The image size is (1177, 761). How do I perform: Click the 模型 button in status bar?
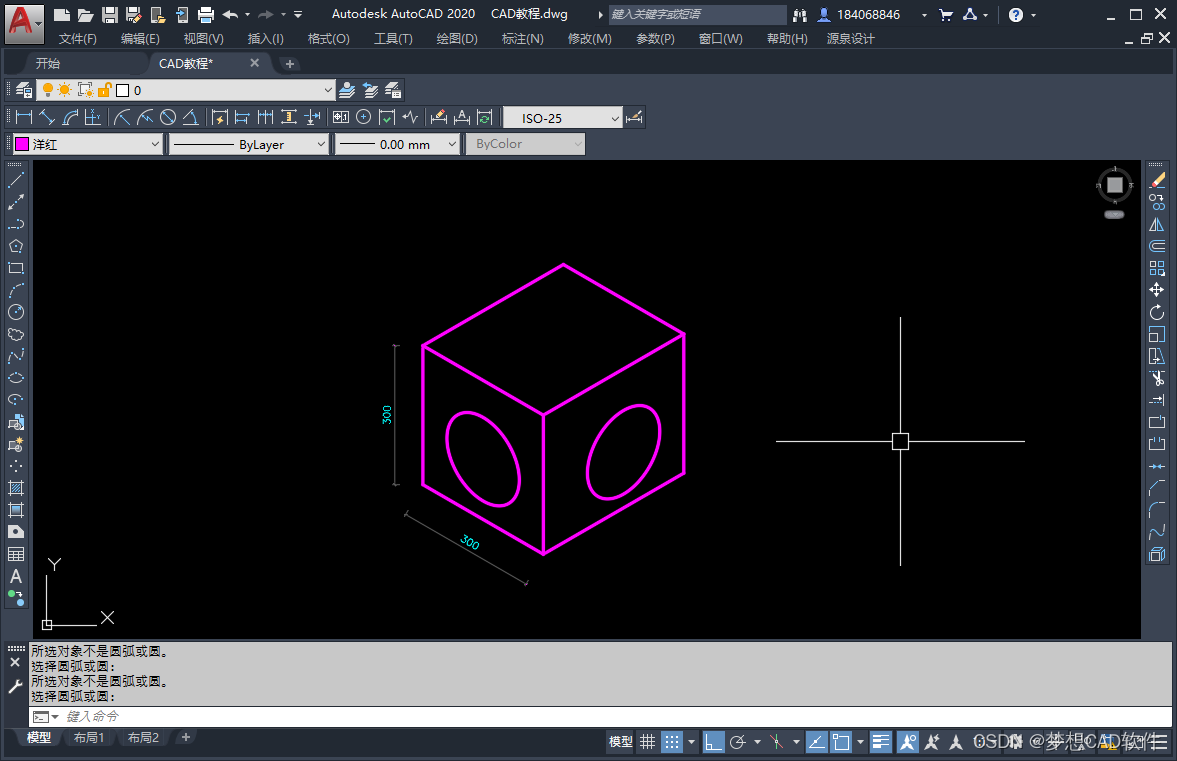pos(620,742)
